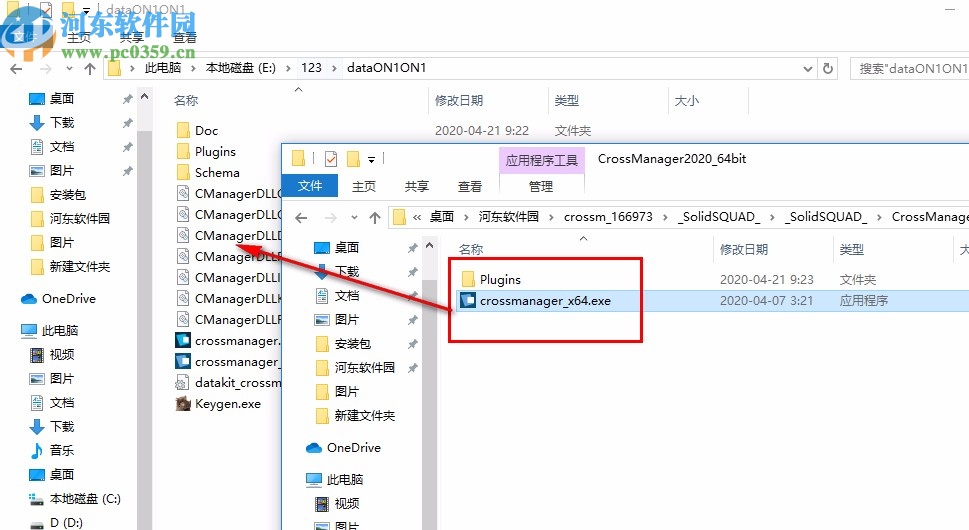Open 河东软件园 in front window sidebar
Image resolution: width=969 pixels, height=530 pixels.
pos(355,368)
